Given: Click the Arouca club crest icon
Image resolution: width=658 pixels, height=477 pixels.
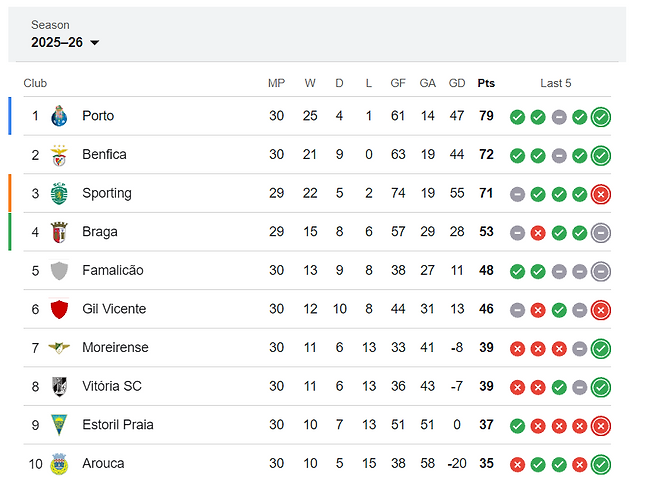Looking at the screenshot, I should (59, 464).
